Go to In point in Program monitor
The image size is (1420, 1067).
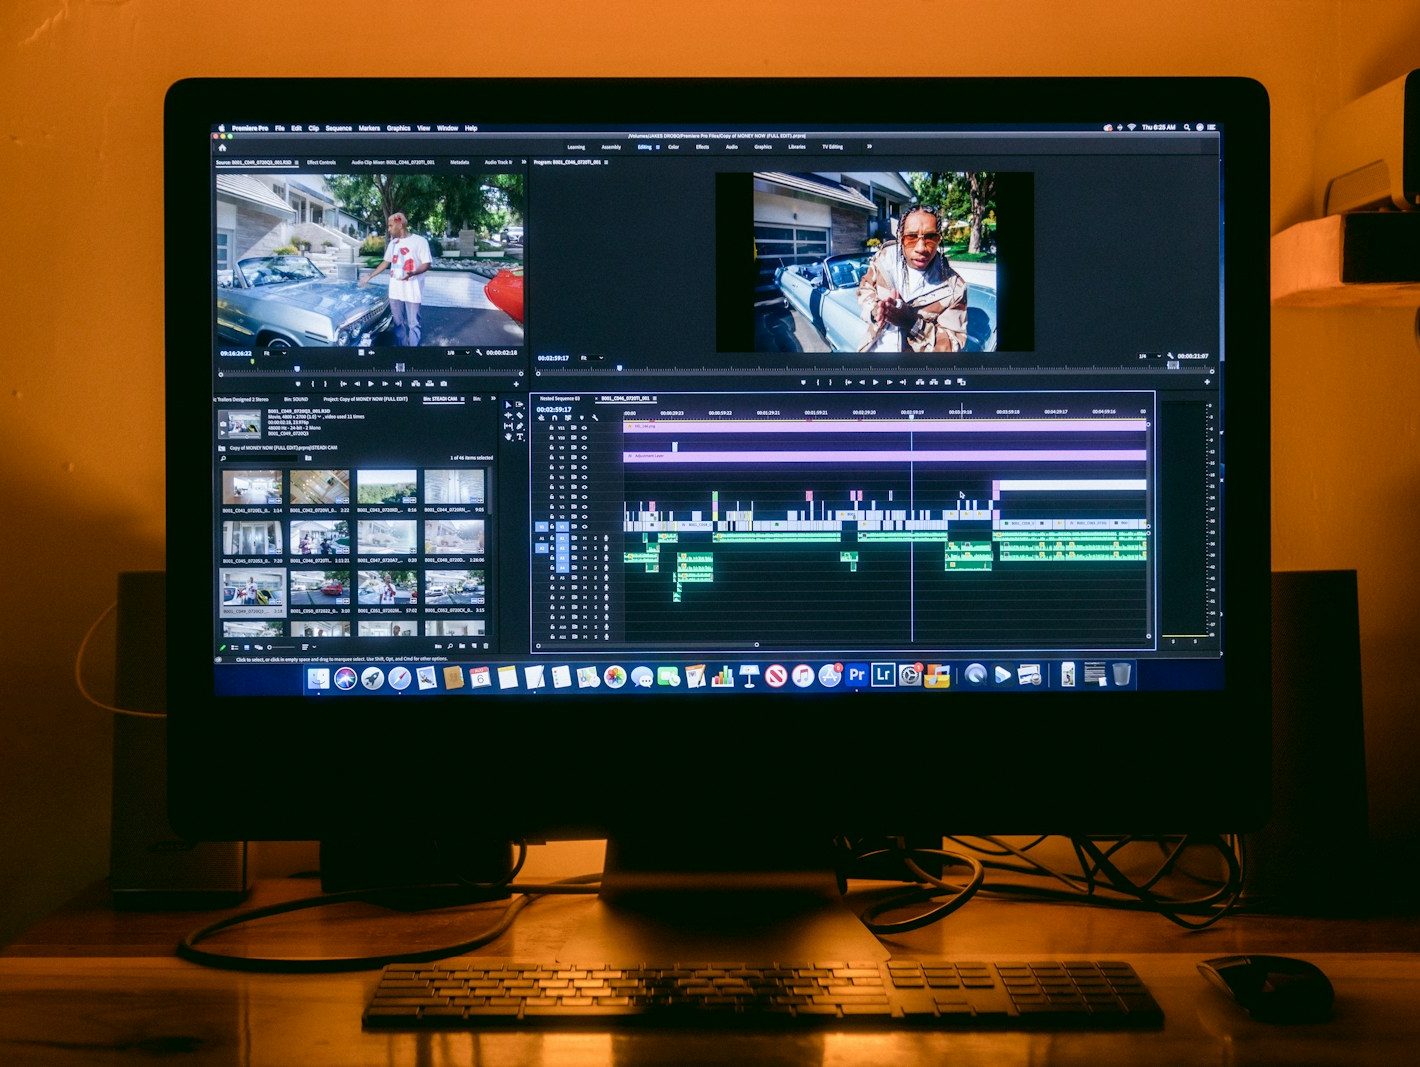click(848, 382)
